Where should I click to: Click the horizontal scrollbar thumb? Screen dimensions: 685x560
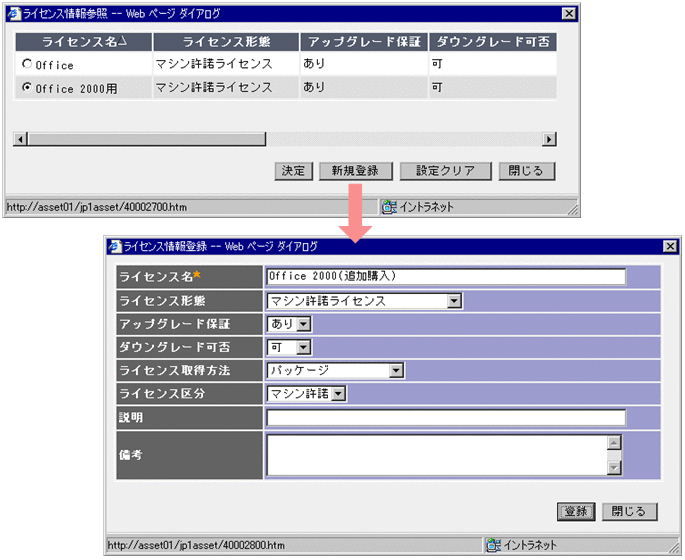146,139
